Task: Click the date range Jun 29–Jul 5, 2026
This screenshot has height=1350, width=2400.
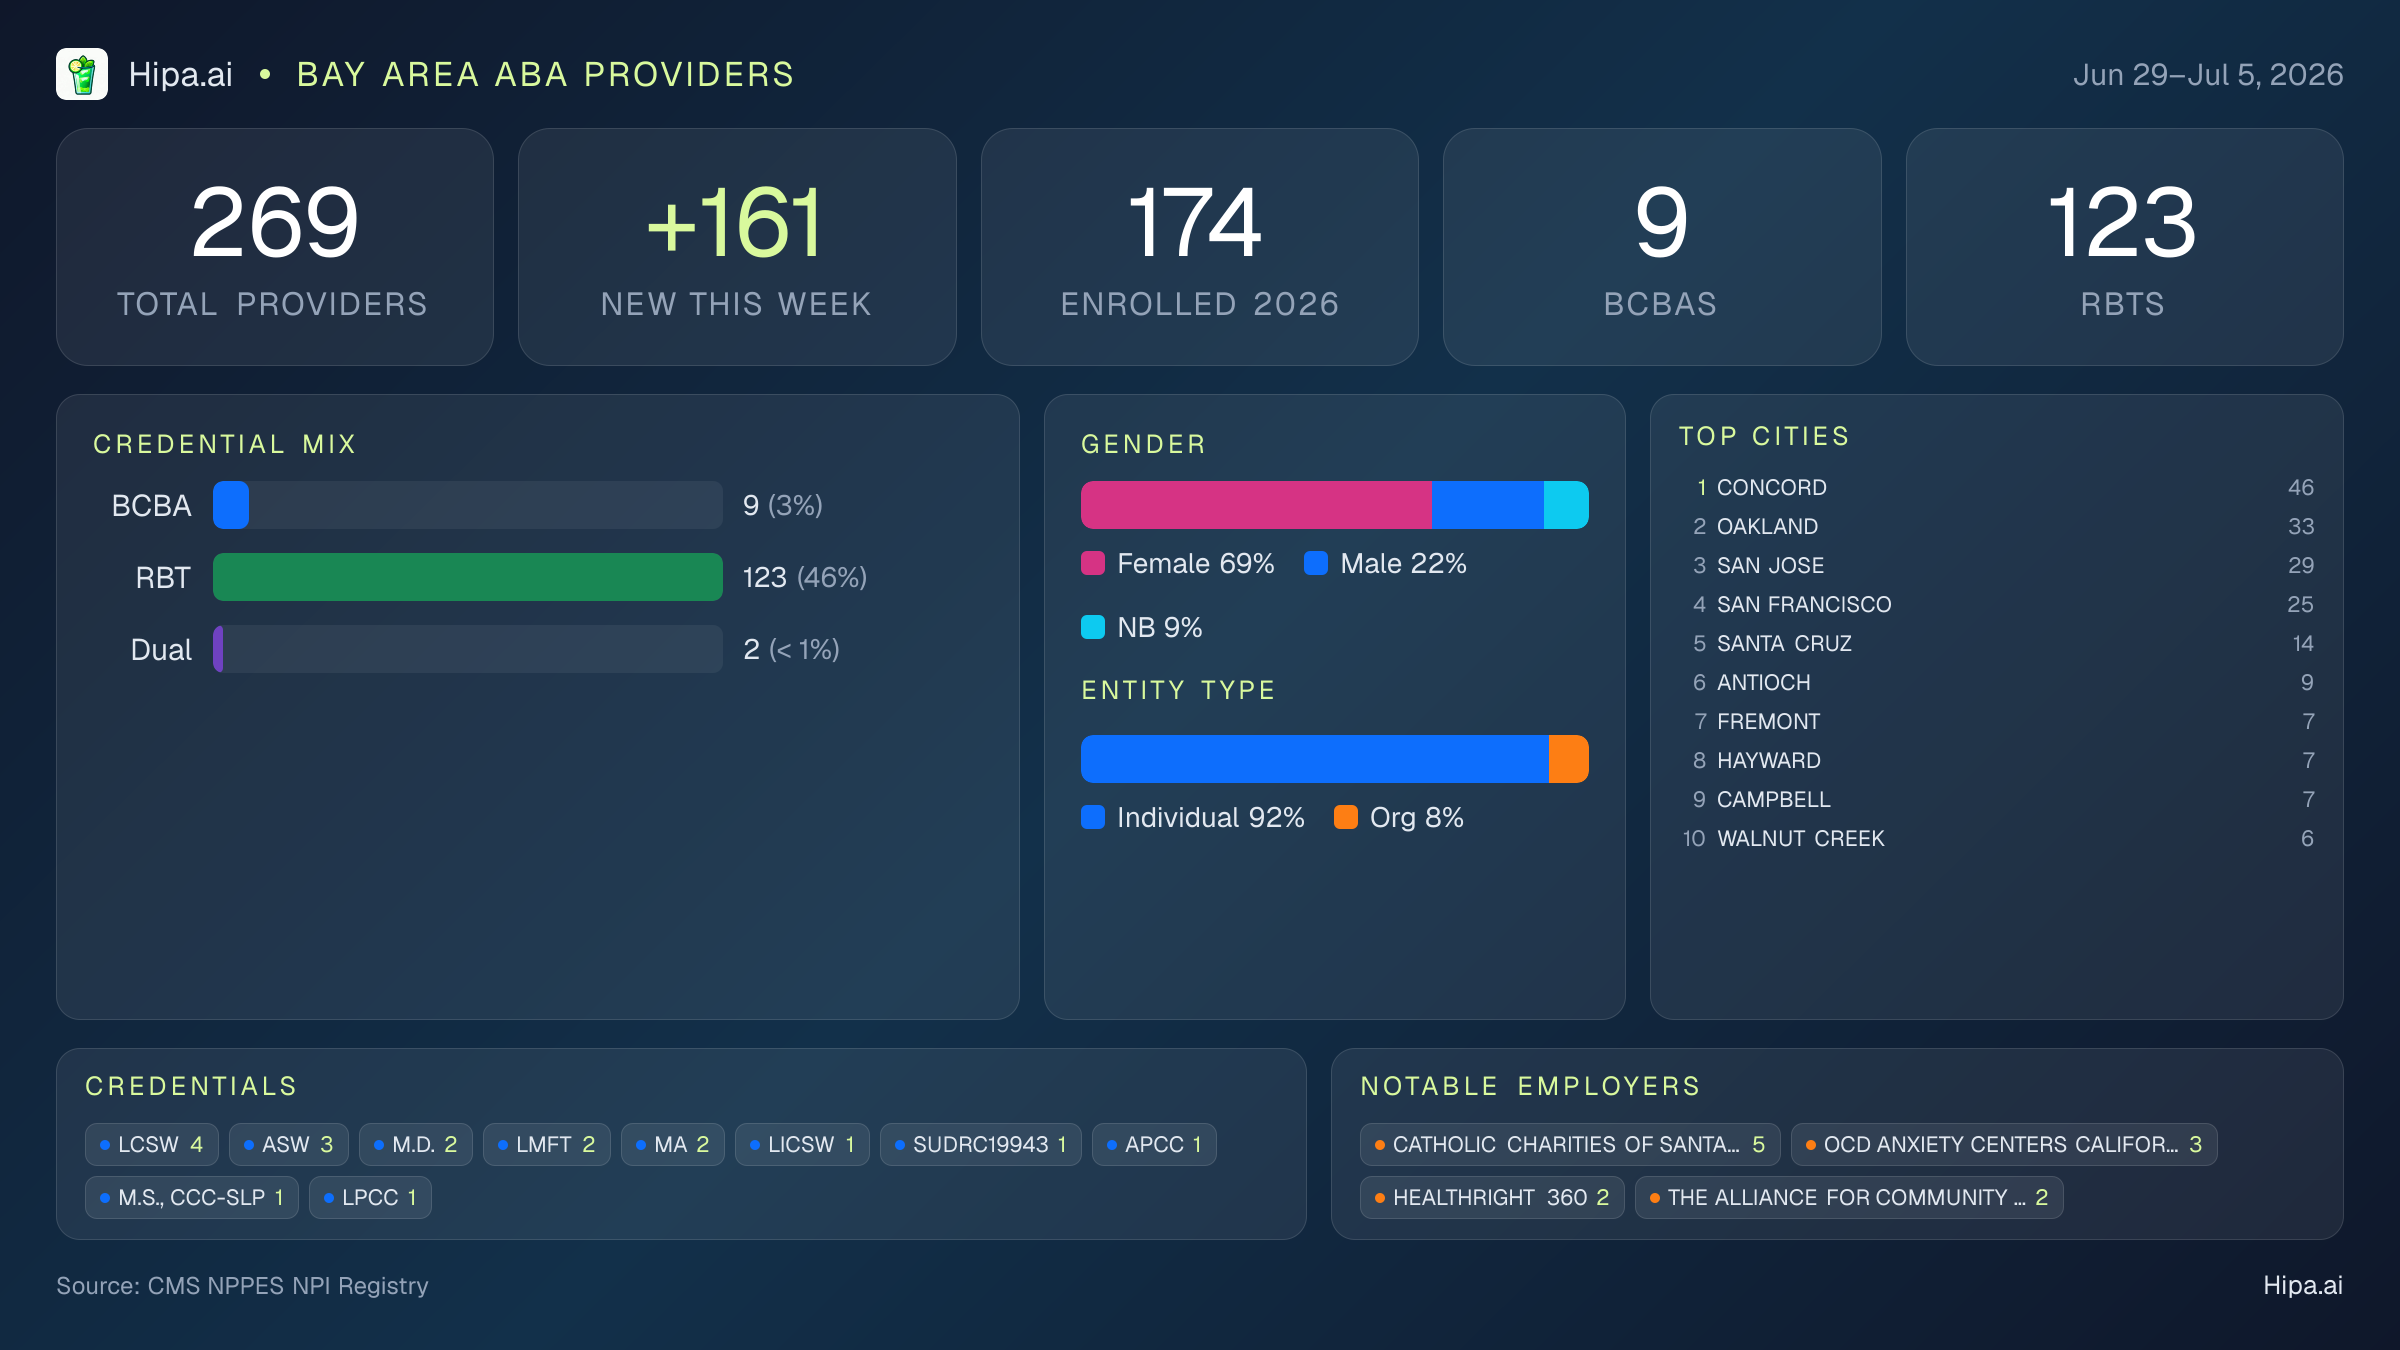Action: pyautogui.click(x=2208, y=74)
